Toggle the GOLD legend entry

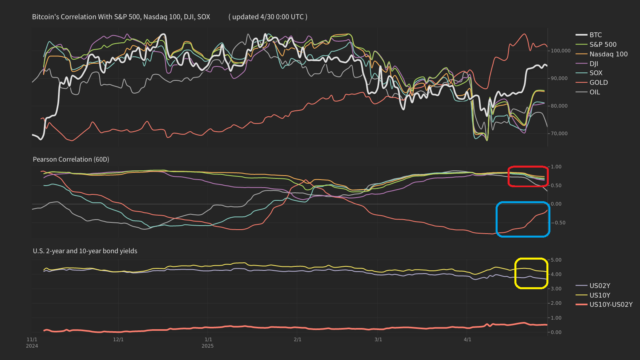pyautogui.click(x=591, y=82)
